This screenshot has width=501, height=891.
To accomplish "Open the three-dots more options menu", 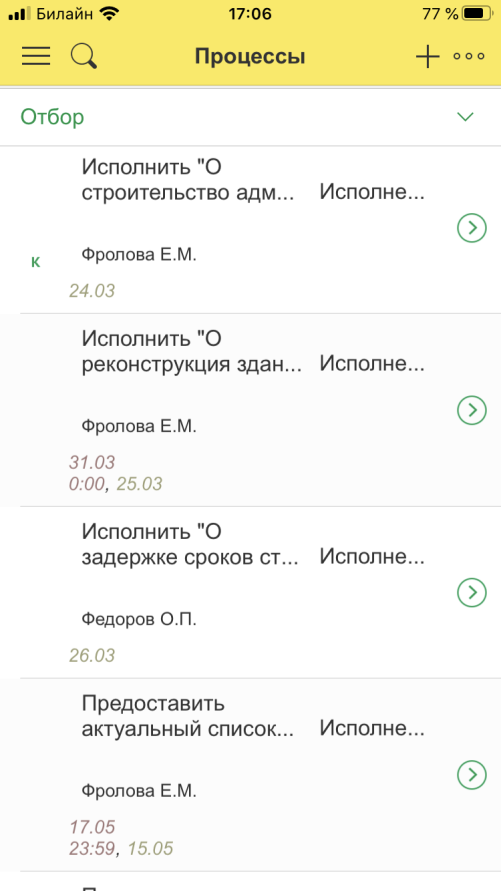I will (469, 56).
